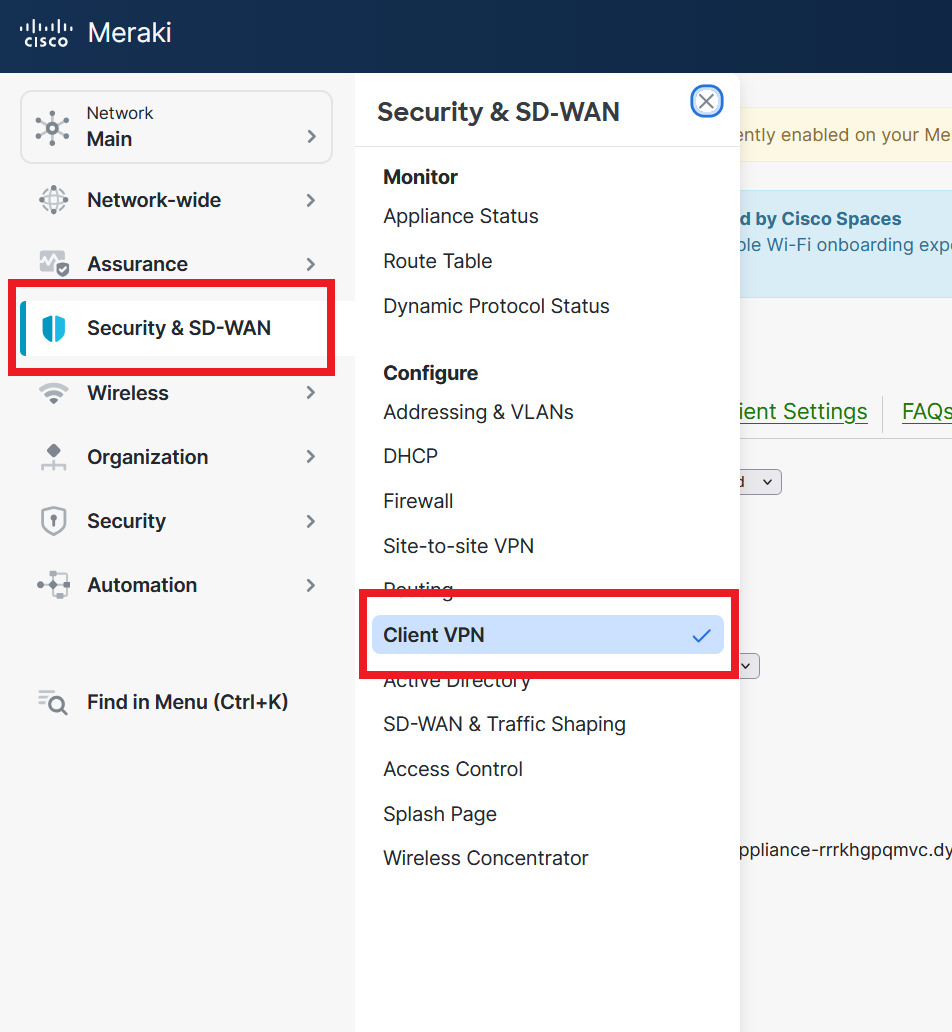Select Automation in sidebar
The width and height of the screenshot is (952, 1032).
[x=176, y=585]
